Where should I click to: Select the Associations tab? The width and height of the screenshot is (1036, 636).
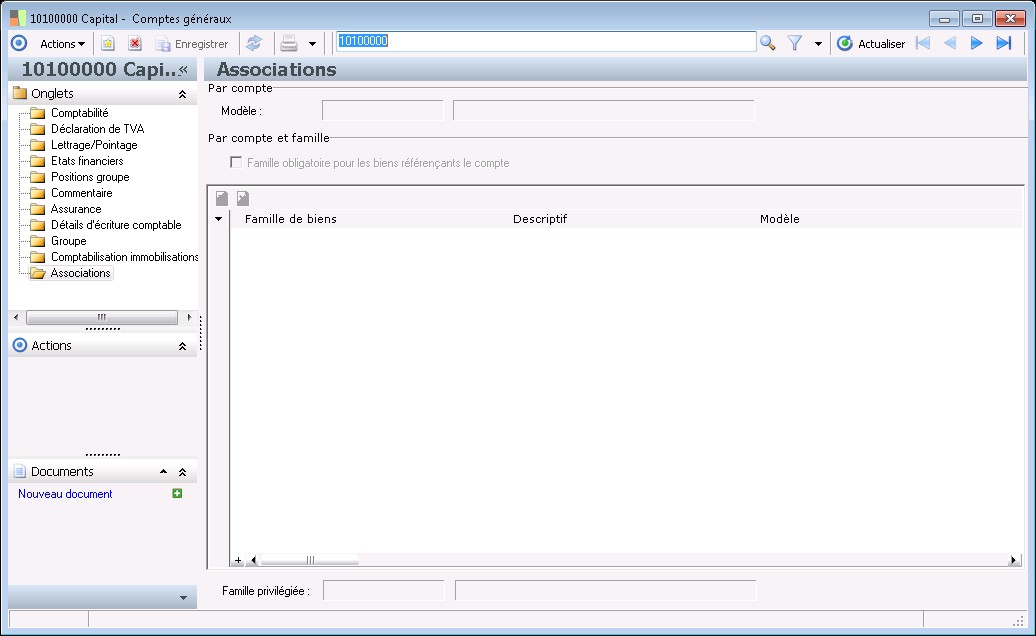point(80,273)
